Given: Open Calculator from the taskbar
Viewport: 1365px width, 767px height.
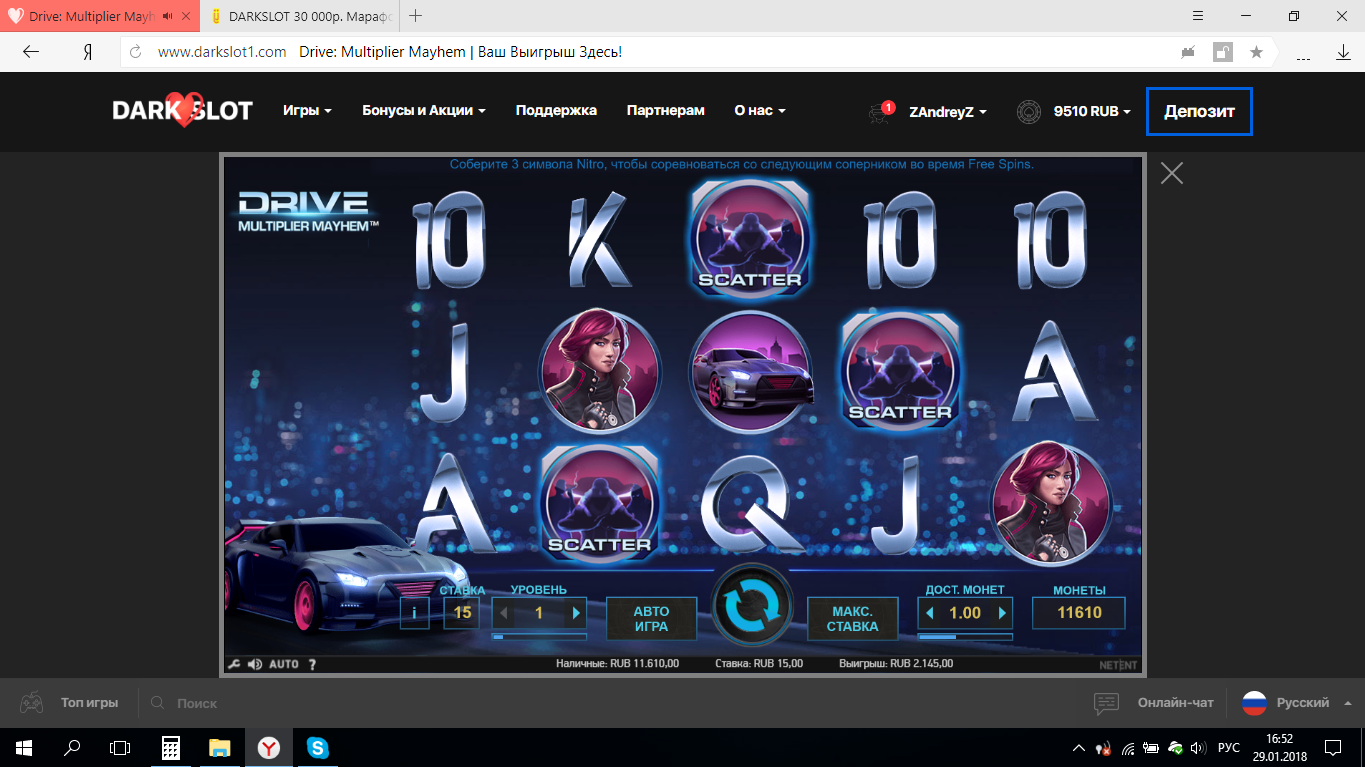Looking at the screenshot, I should [x=170, y=747].
